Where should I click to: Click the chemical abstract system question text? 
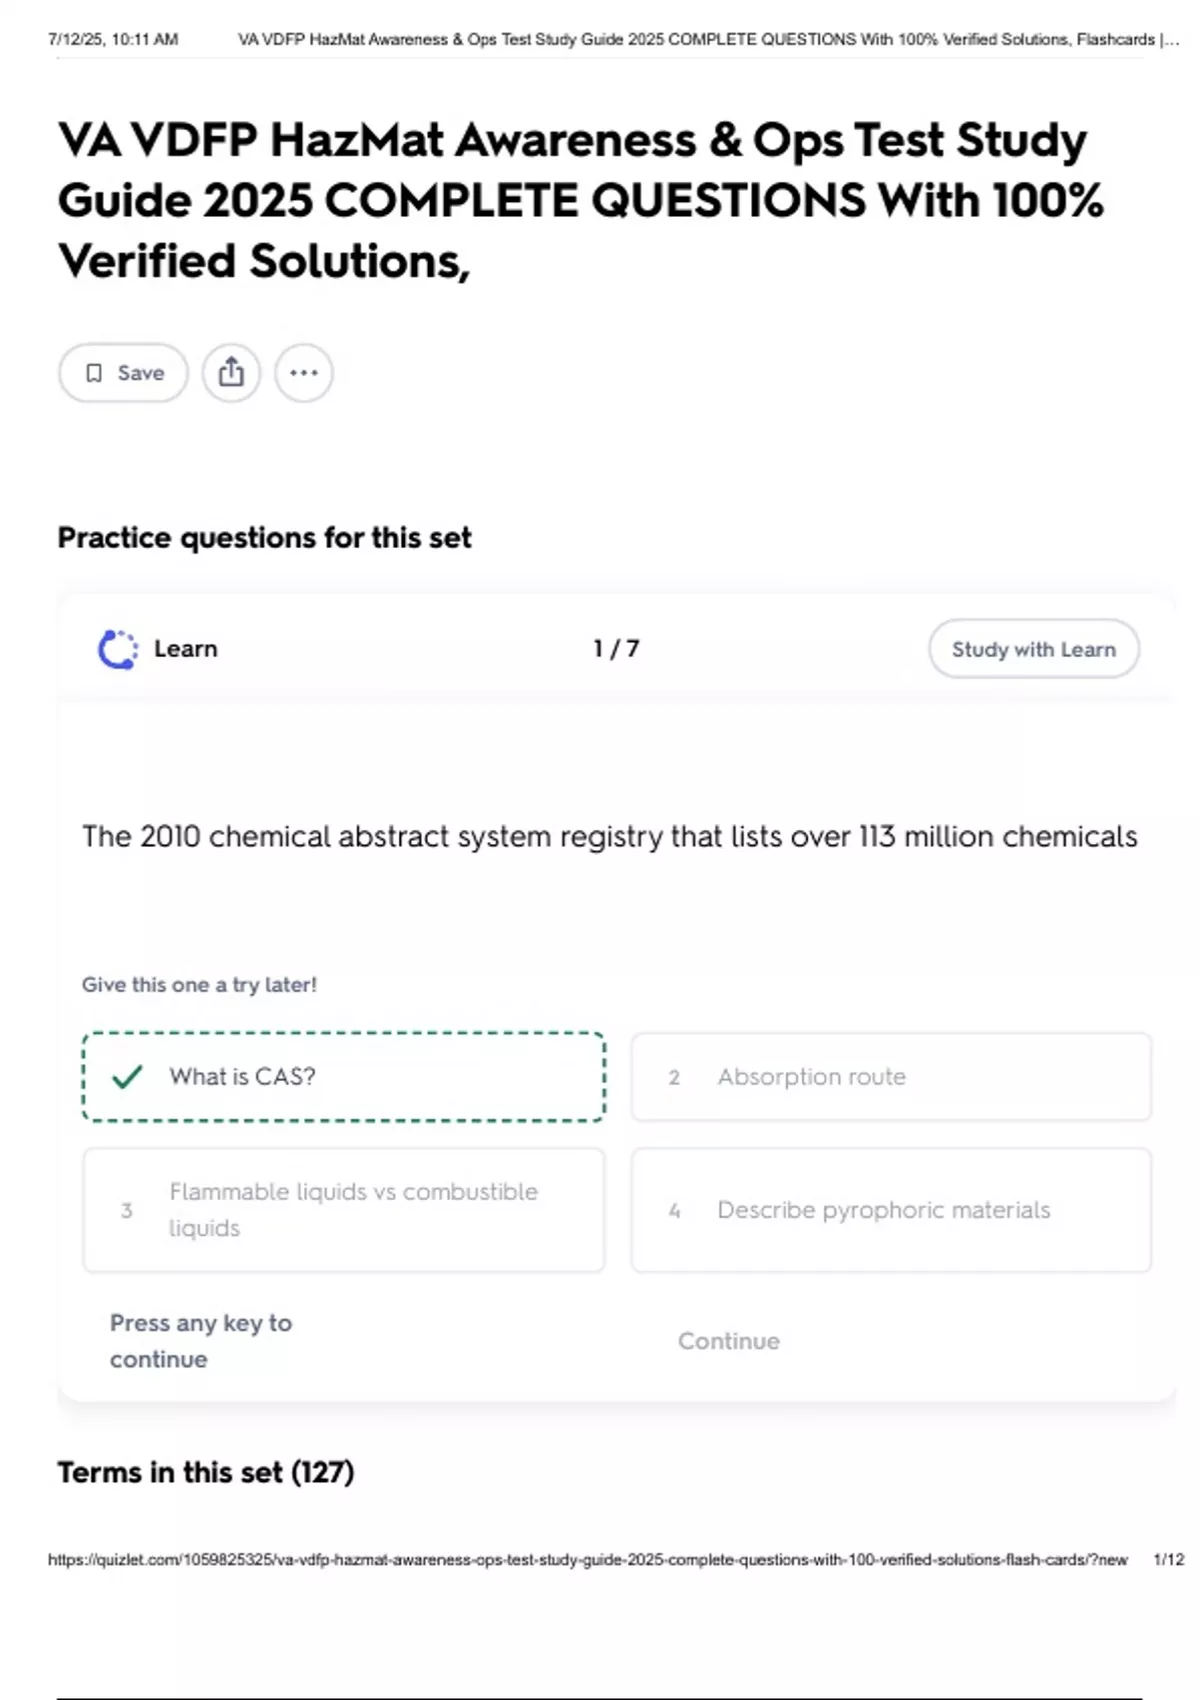[609, 836]
